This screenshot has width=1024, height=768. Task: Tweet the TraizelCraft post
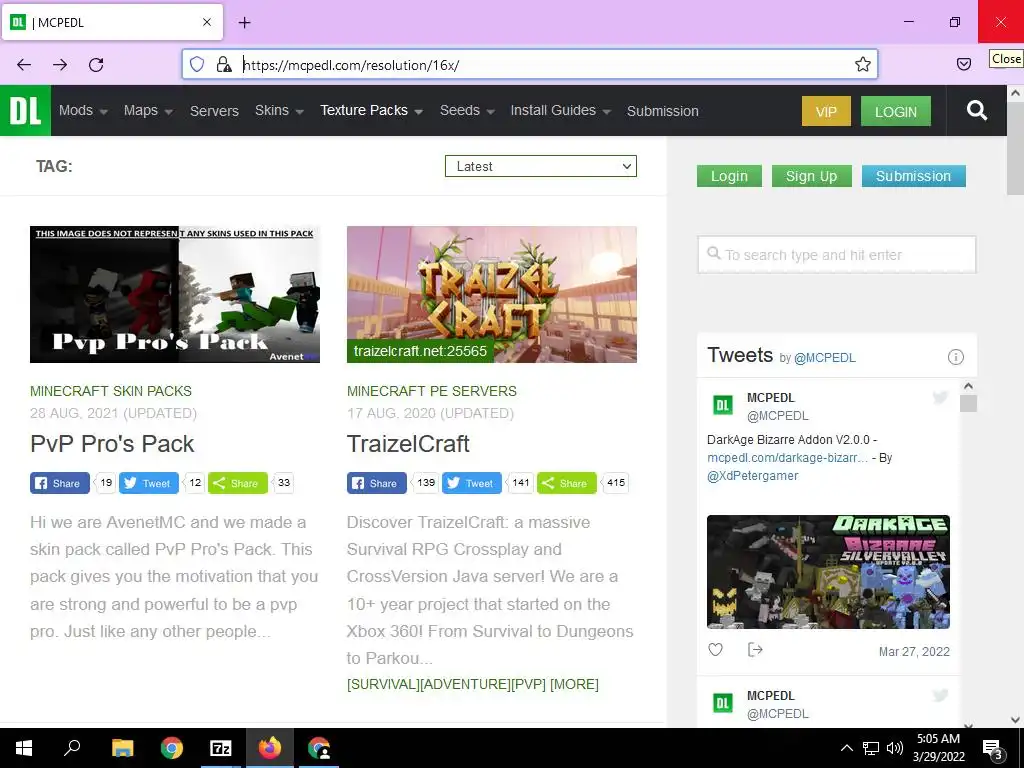pos(472,483)
